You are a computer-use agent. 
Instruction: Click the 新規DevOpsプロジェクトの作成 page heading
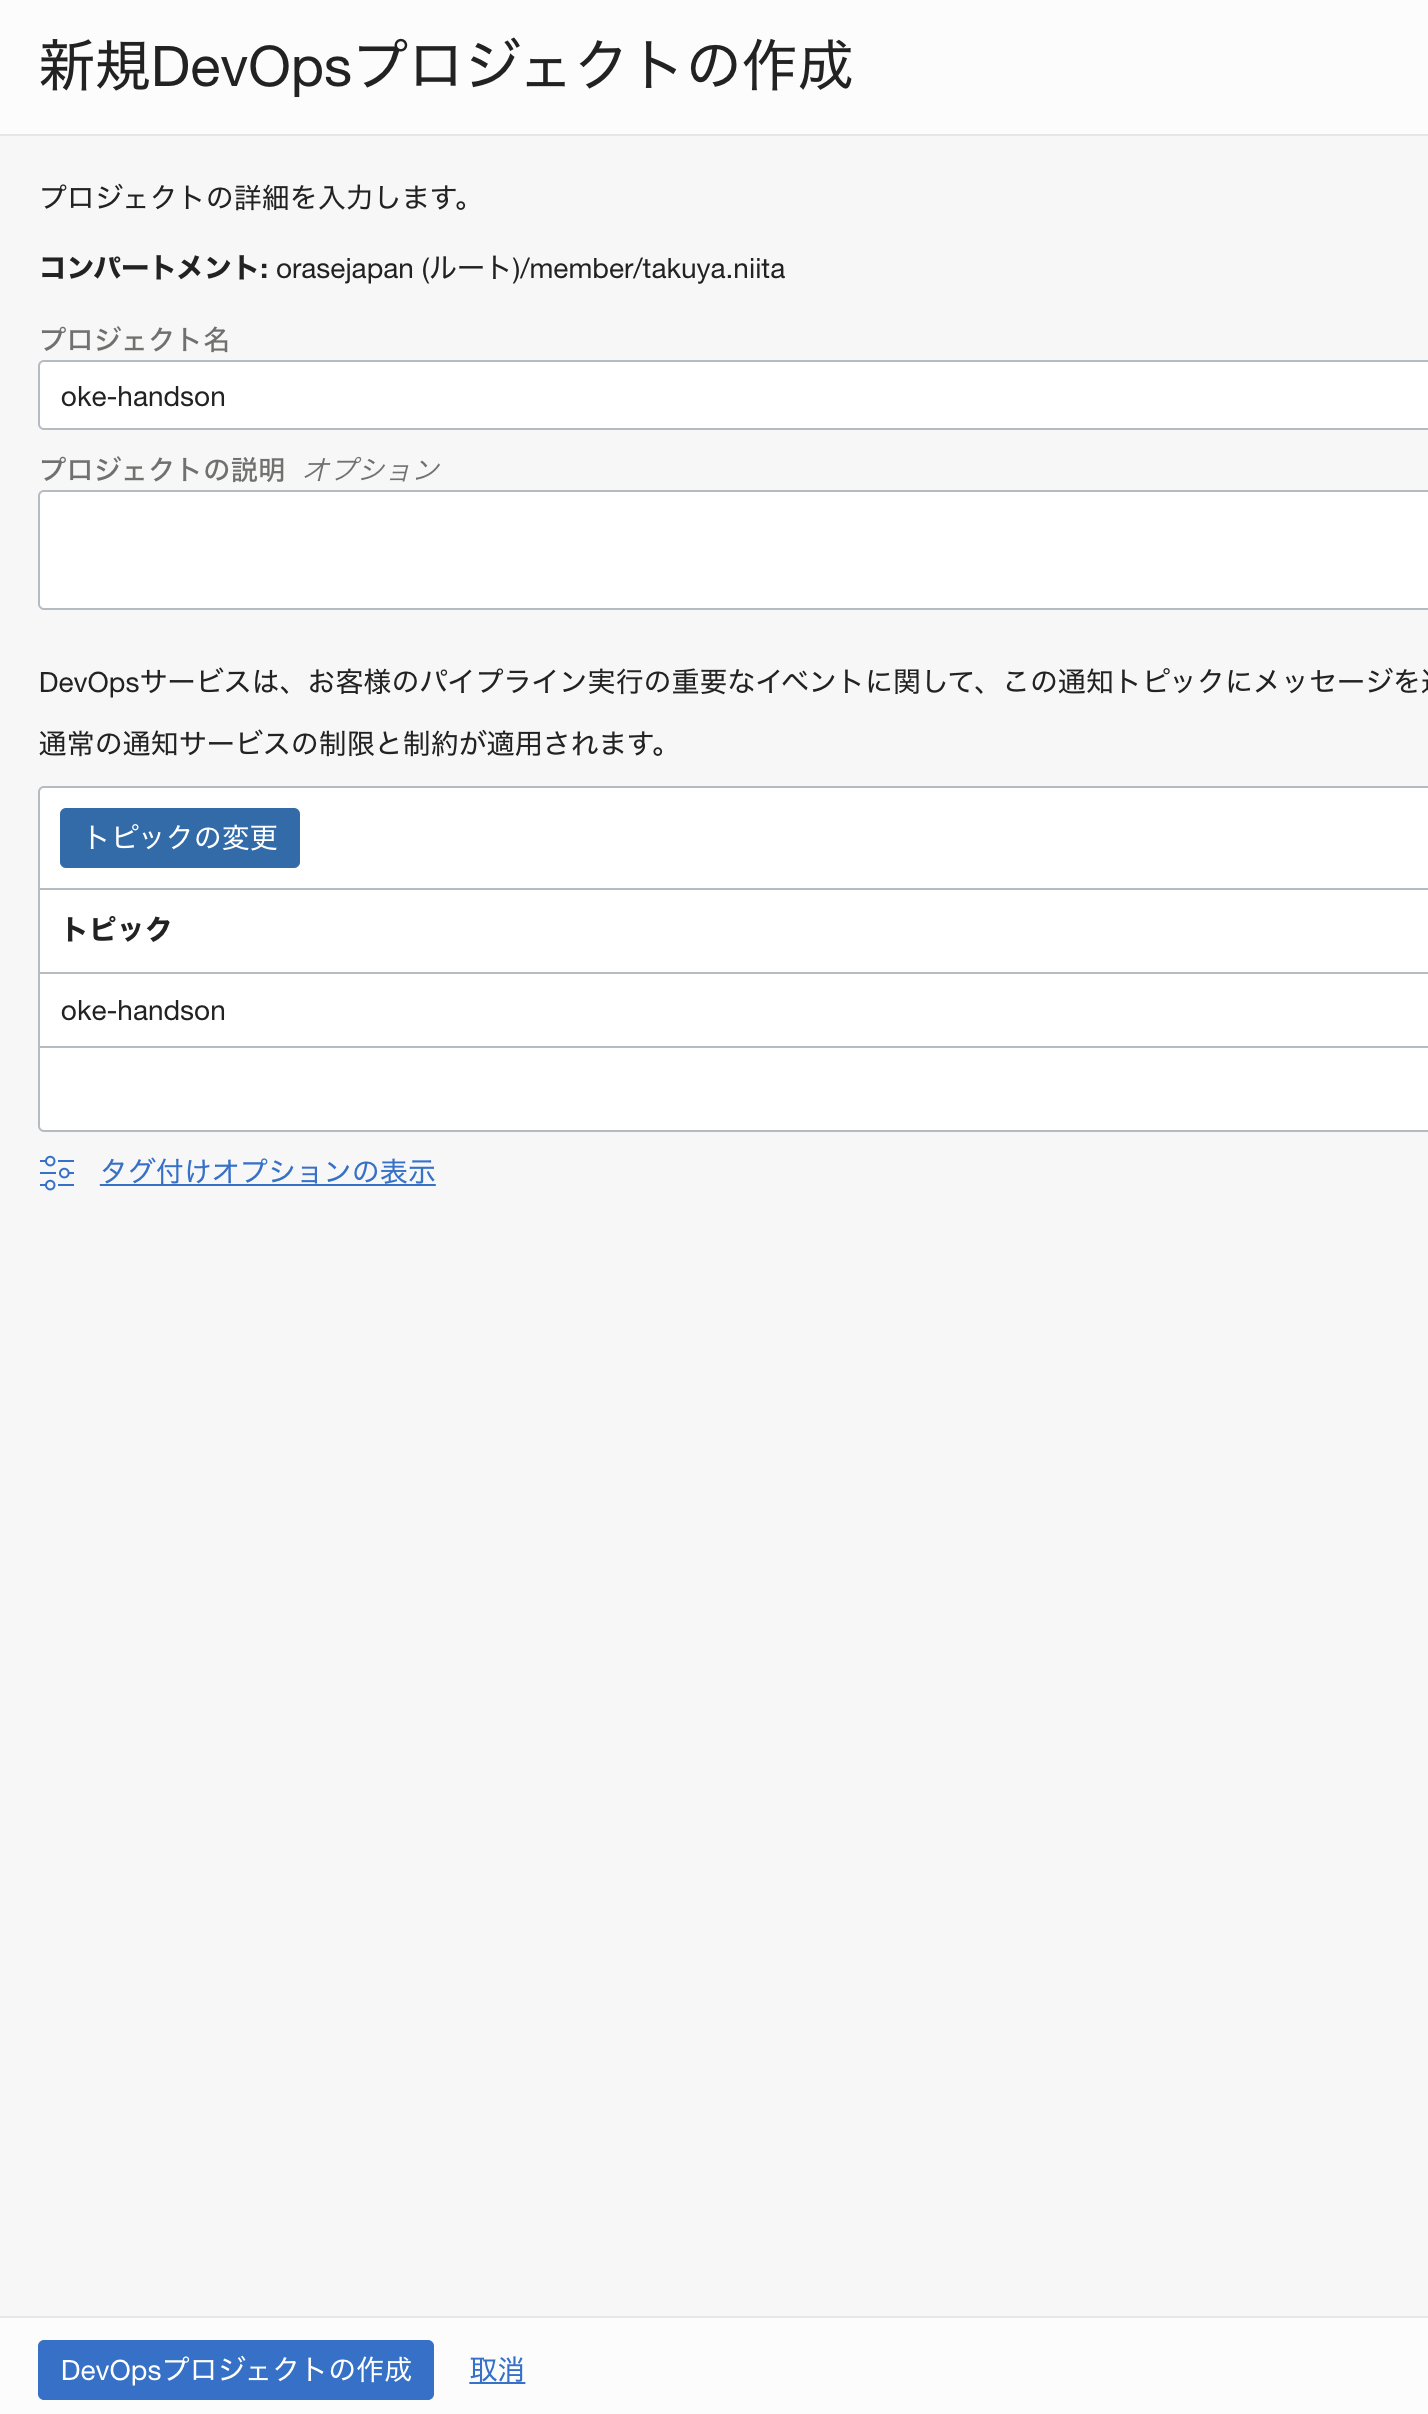tap(445, 66)
